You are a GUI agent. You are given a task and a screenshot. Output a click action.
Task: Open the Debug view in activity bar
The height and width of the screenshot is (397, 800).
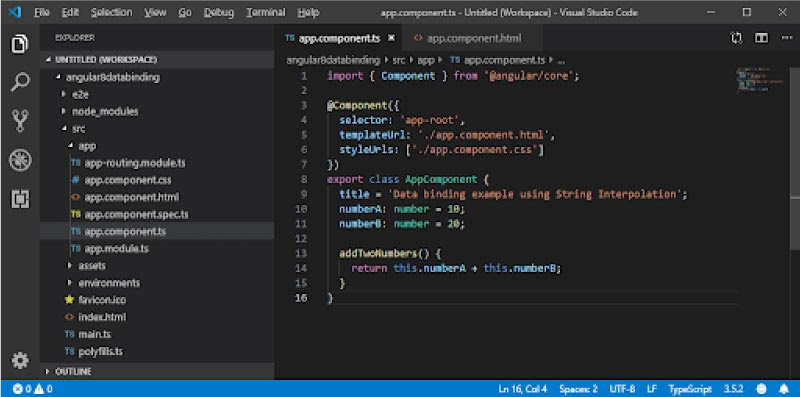point(20,160)
